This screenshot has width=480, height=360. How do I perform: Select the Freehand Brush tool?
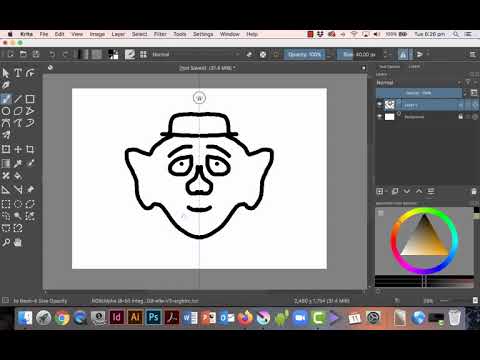pyautogui.click(x=6, y=99)
